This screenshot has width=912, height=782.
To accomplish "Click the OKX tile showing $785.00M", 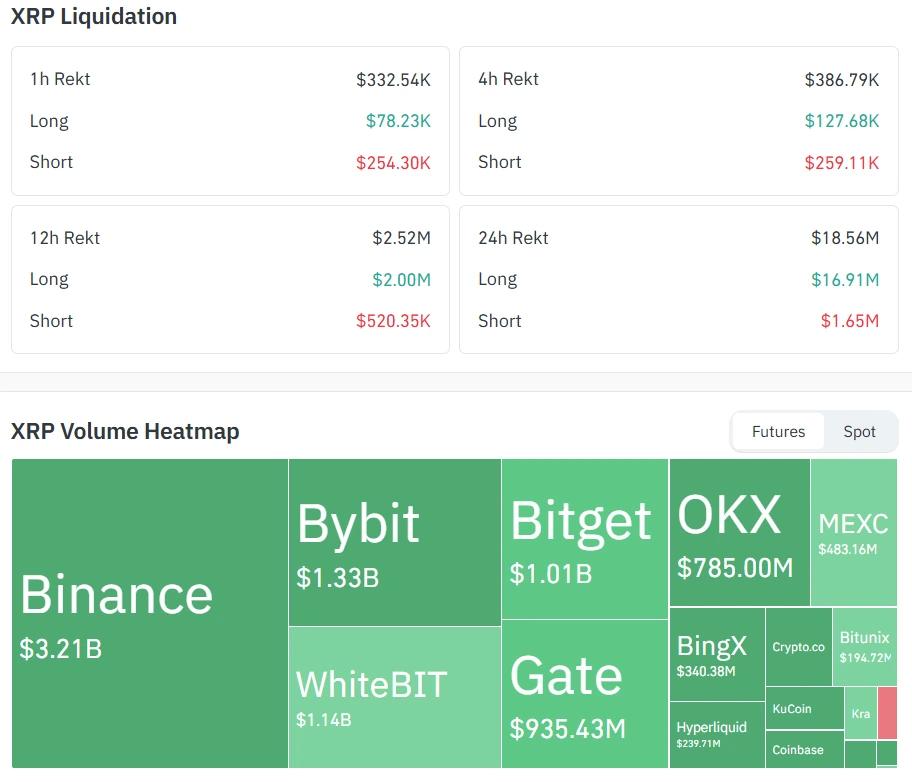I will pos(739,530).
